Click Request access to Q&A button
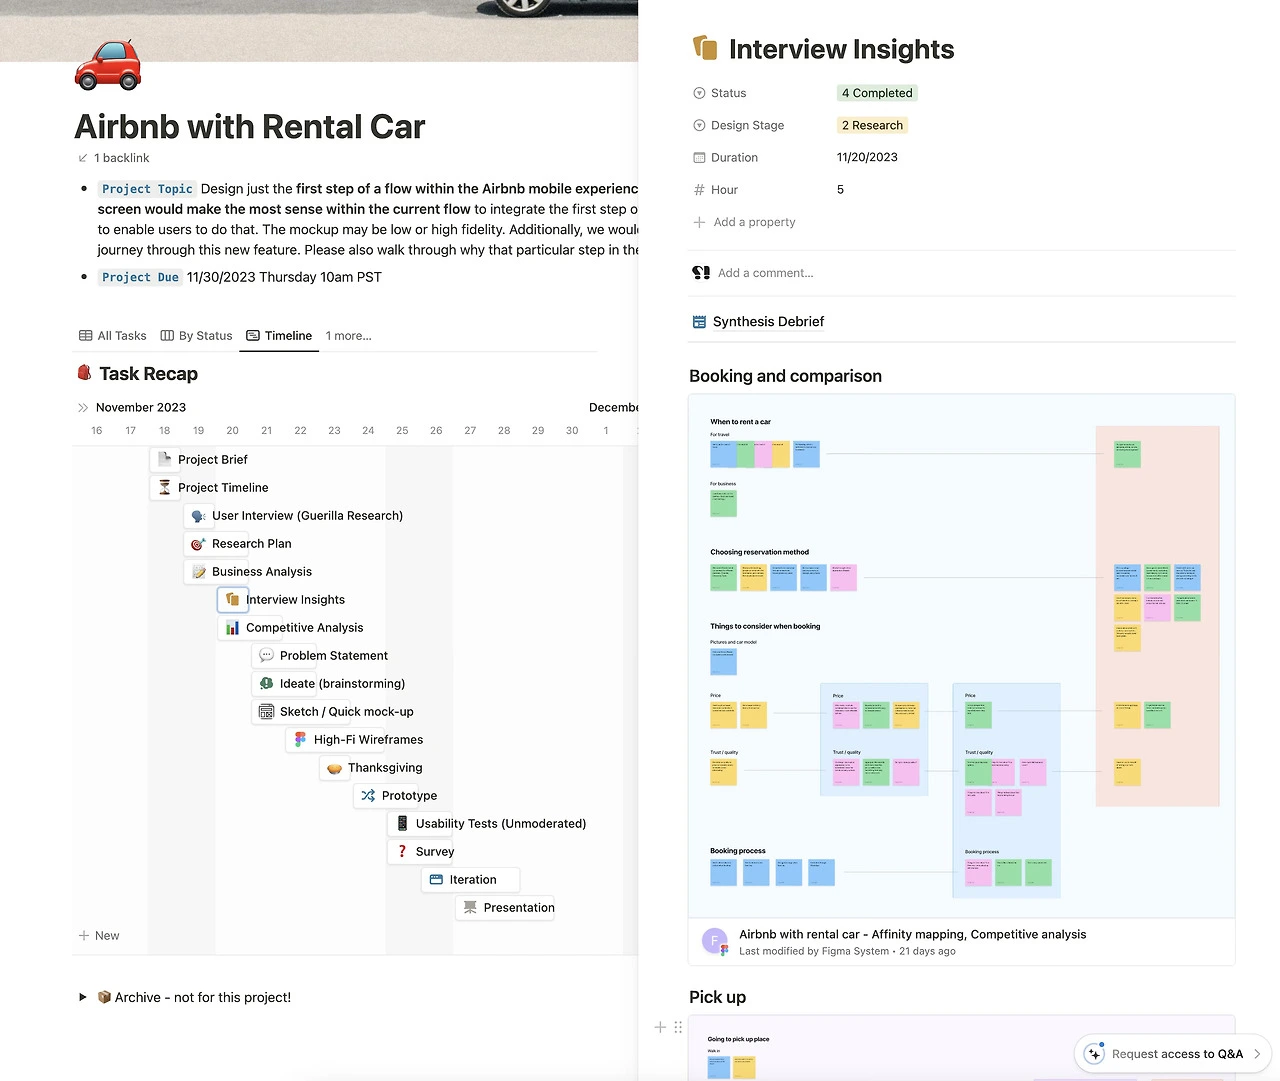Image resolution: width=1280 pixels, height=1081 pixels. click(1173, 1053)
